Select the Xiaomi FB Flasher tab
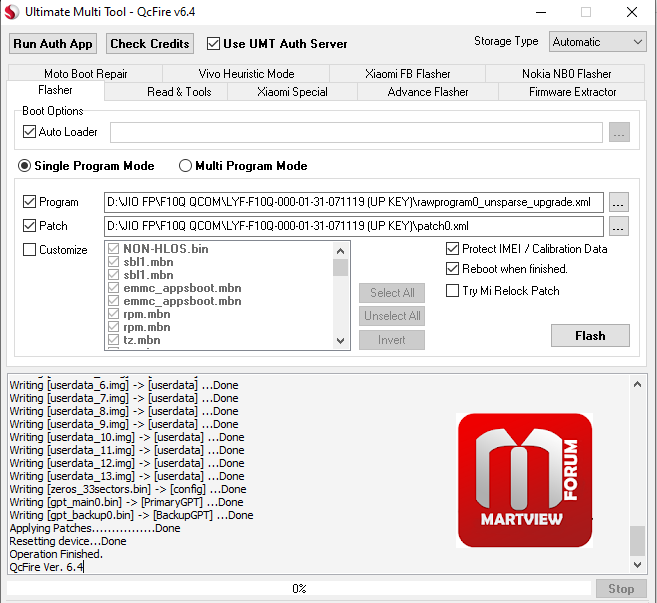 tap(408, 74)
